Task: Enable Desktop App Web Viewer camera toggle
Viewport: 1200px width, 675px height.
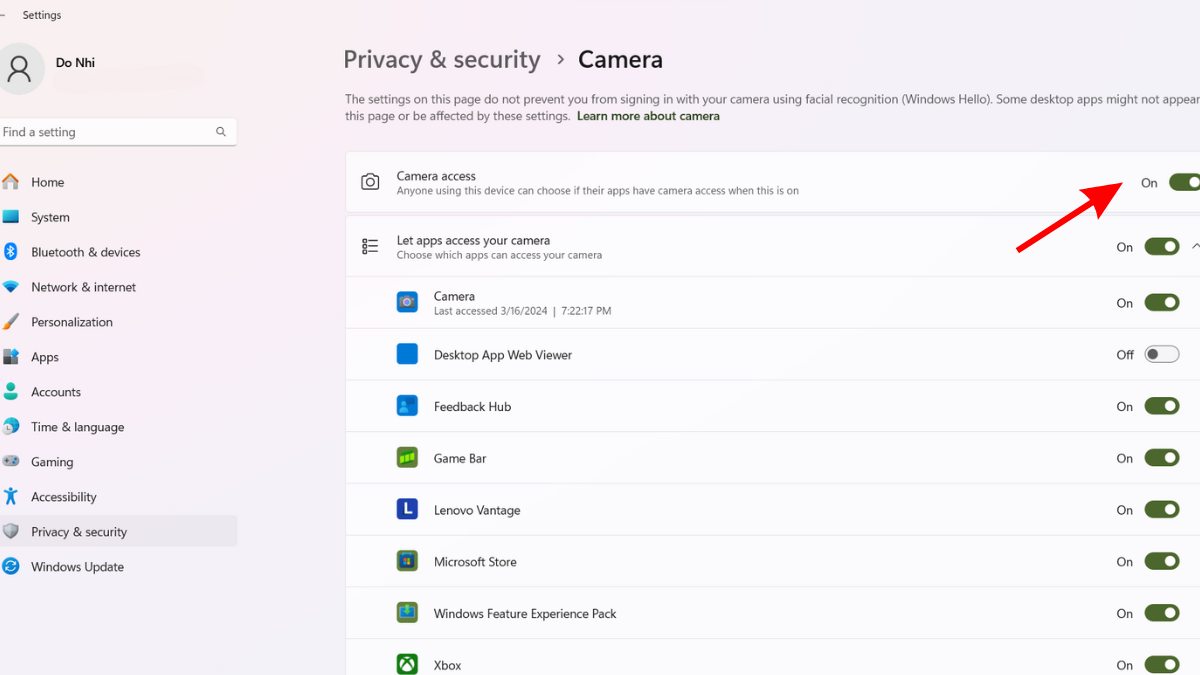Action: coord(1162,354)
